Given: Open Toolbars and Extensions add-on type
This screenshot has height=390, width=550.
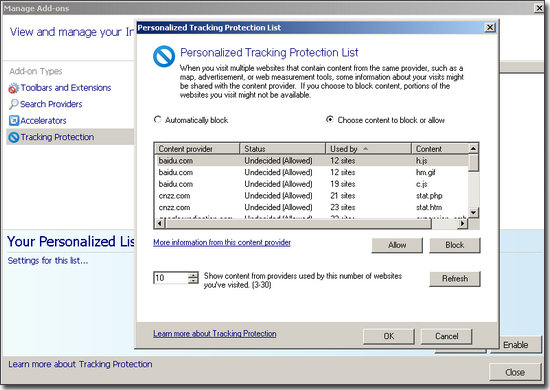Looking at the screenshot, I should click(66, 88).
